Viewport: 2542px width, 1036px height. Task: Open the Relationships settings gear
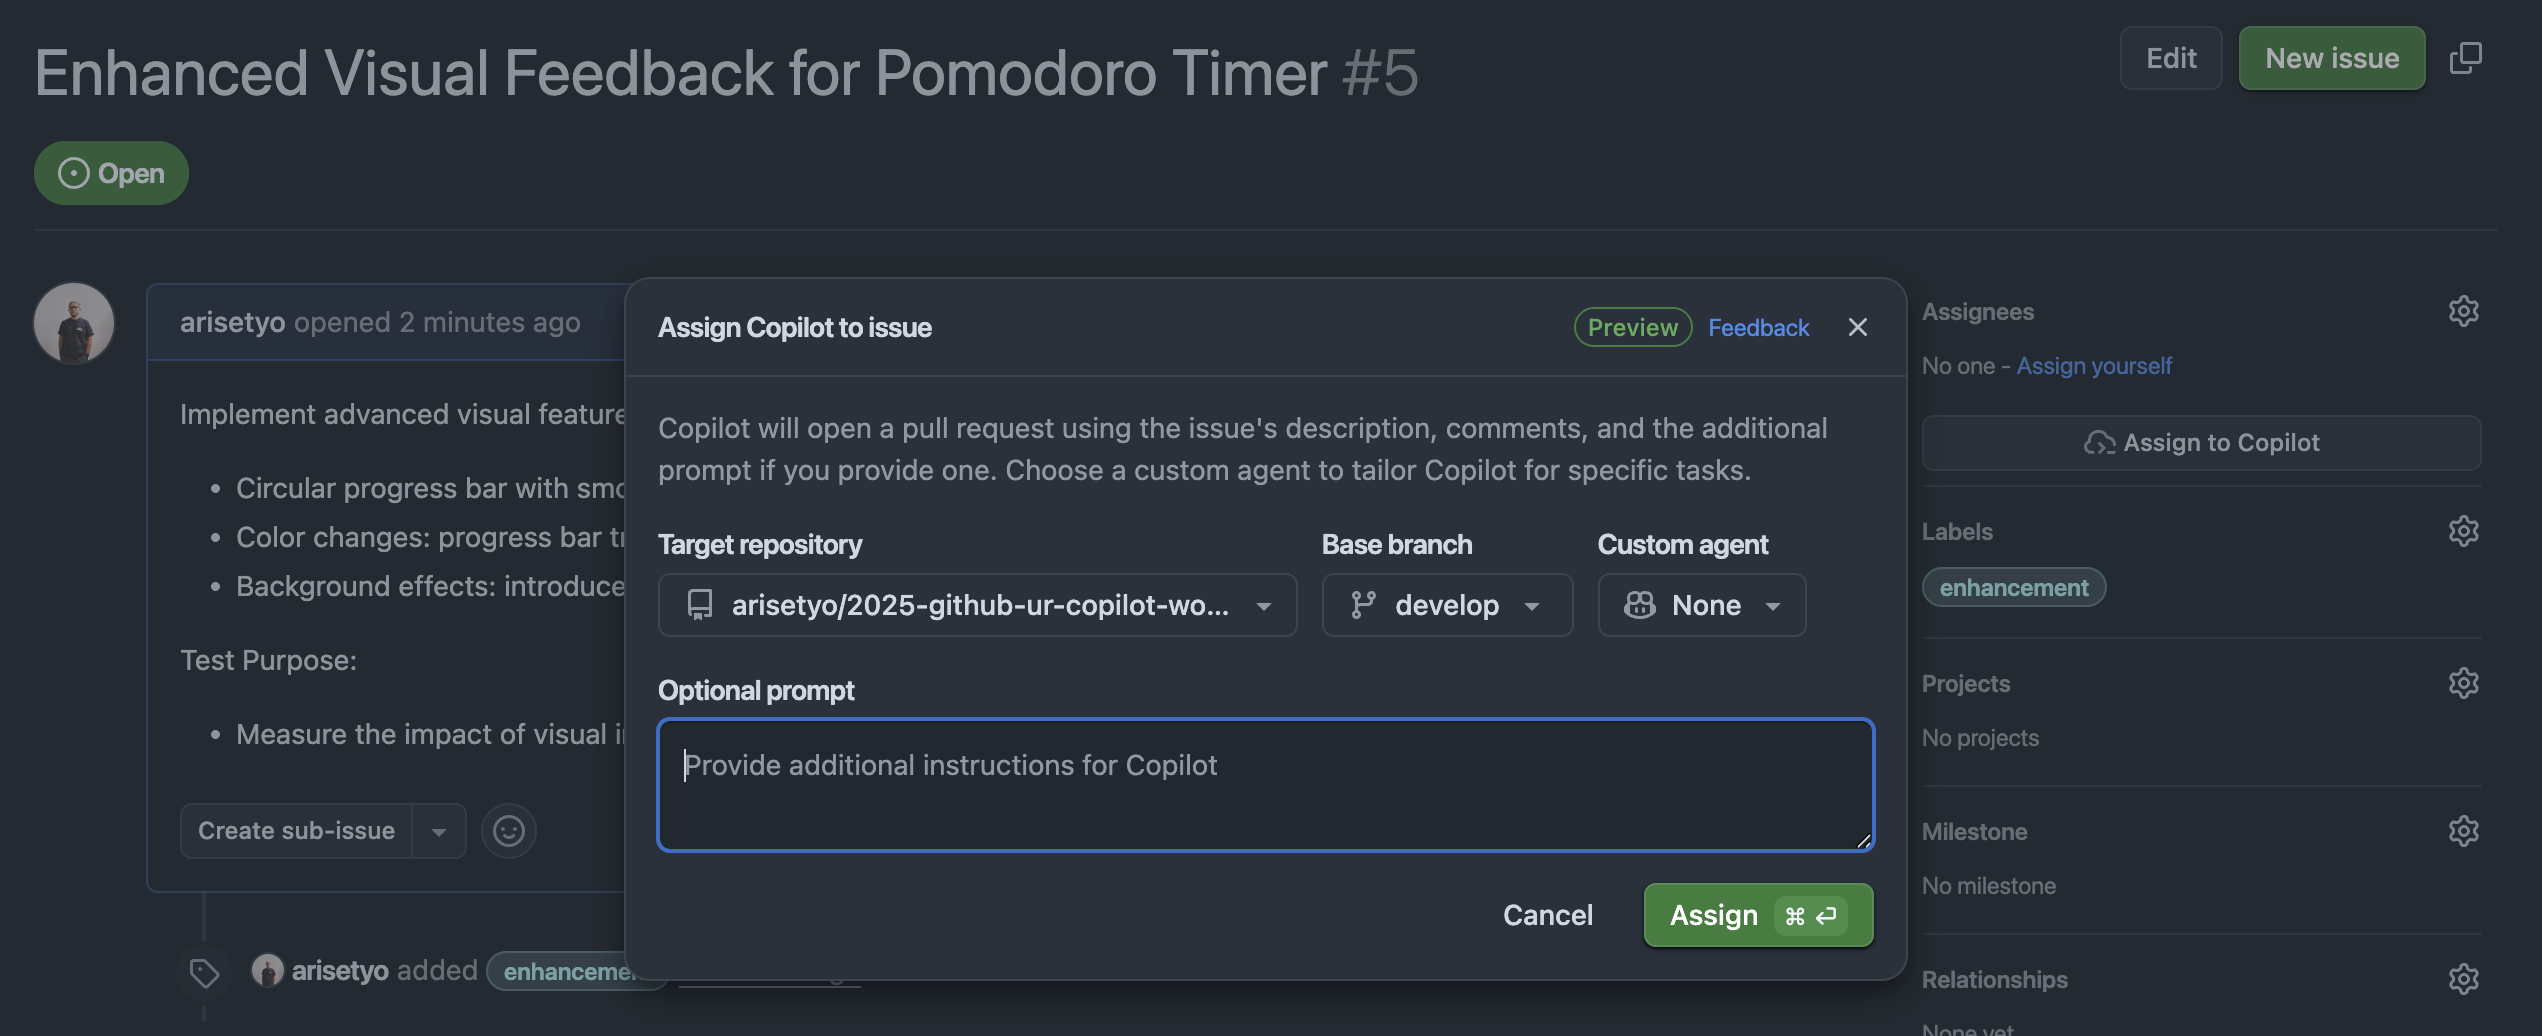[2464, 978]
